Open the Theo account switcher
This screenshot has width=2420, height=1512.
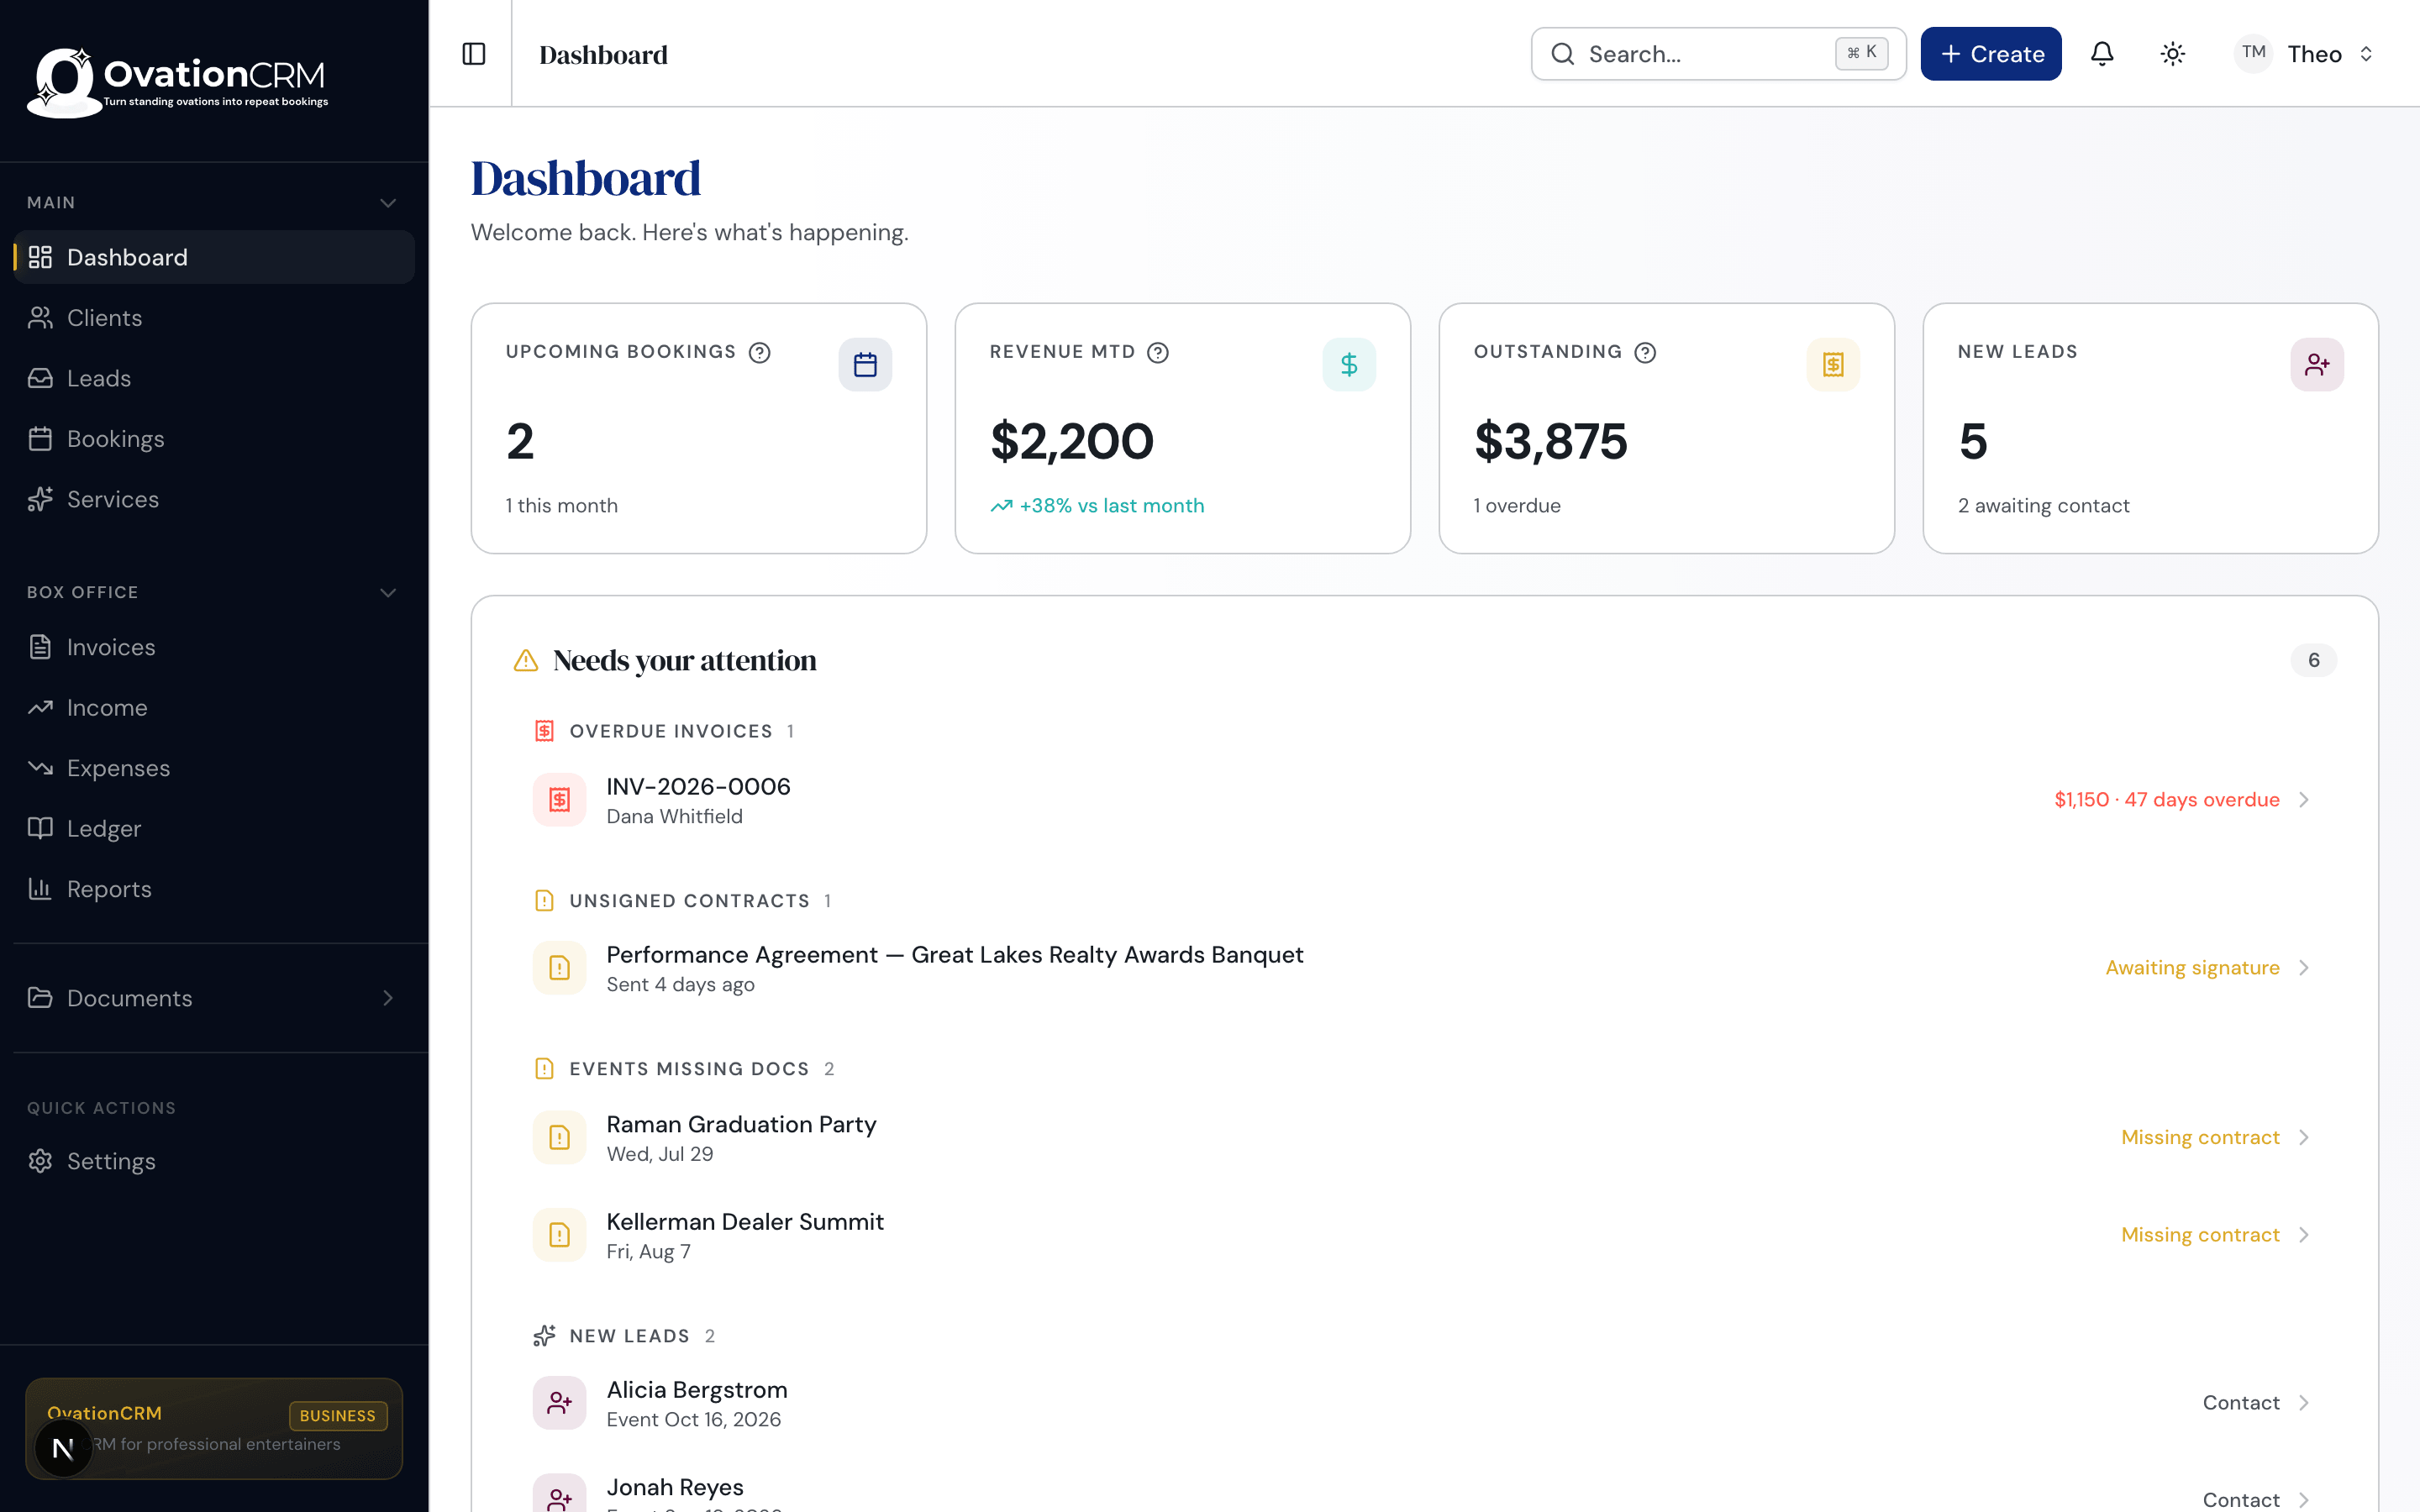click(2305, 54)
